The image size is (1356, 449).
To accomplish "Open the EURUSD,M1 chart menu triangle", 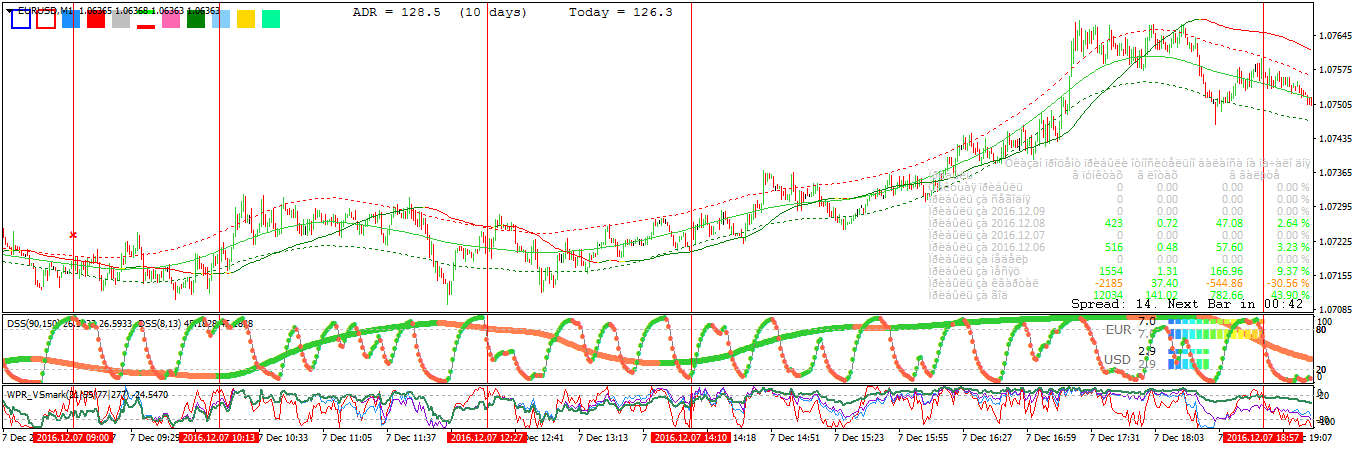I will (x=10, y=10).
